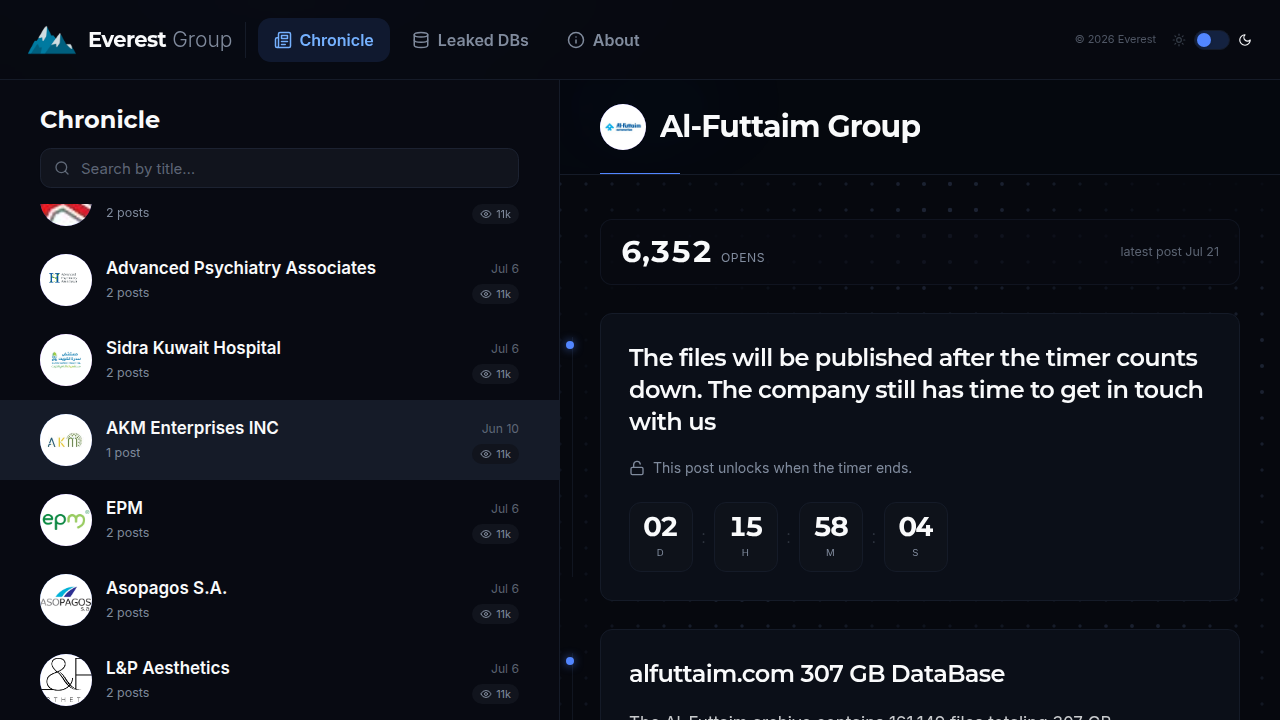The width and height of the screenshot is (1280, 720).
Task: Click the latest post Jul 21 label
Action: 1169,252
